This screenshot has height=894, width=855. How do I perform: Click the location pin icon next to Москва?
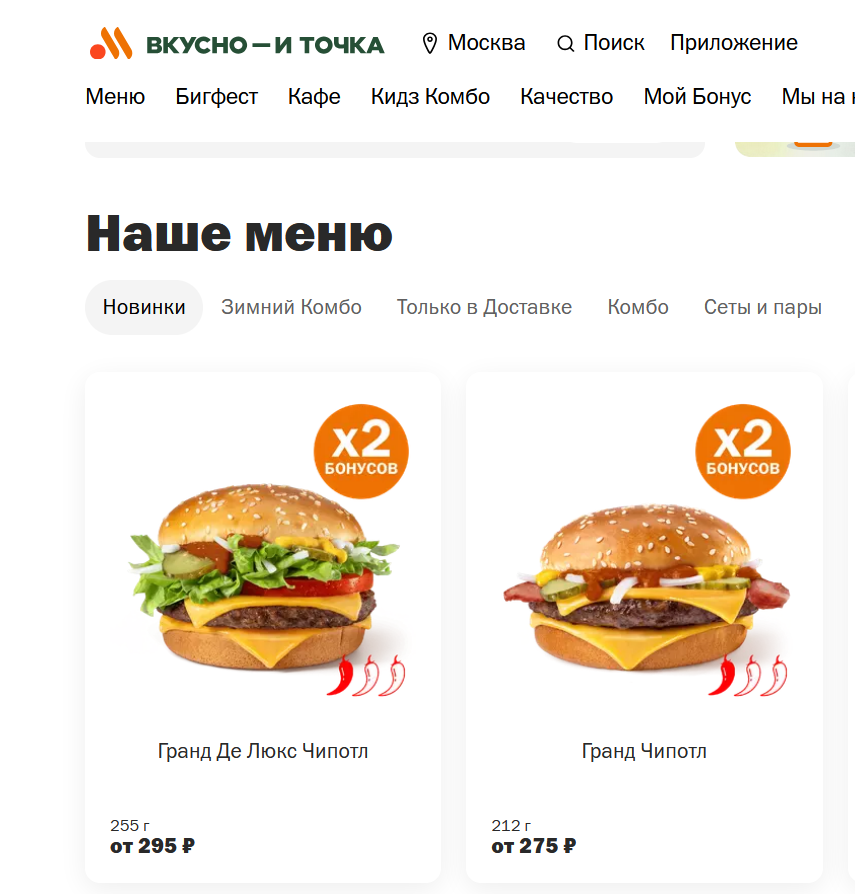tap(430, 43)
